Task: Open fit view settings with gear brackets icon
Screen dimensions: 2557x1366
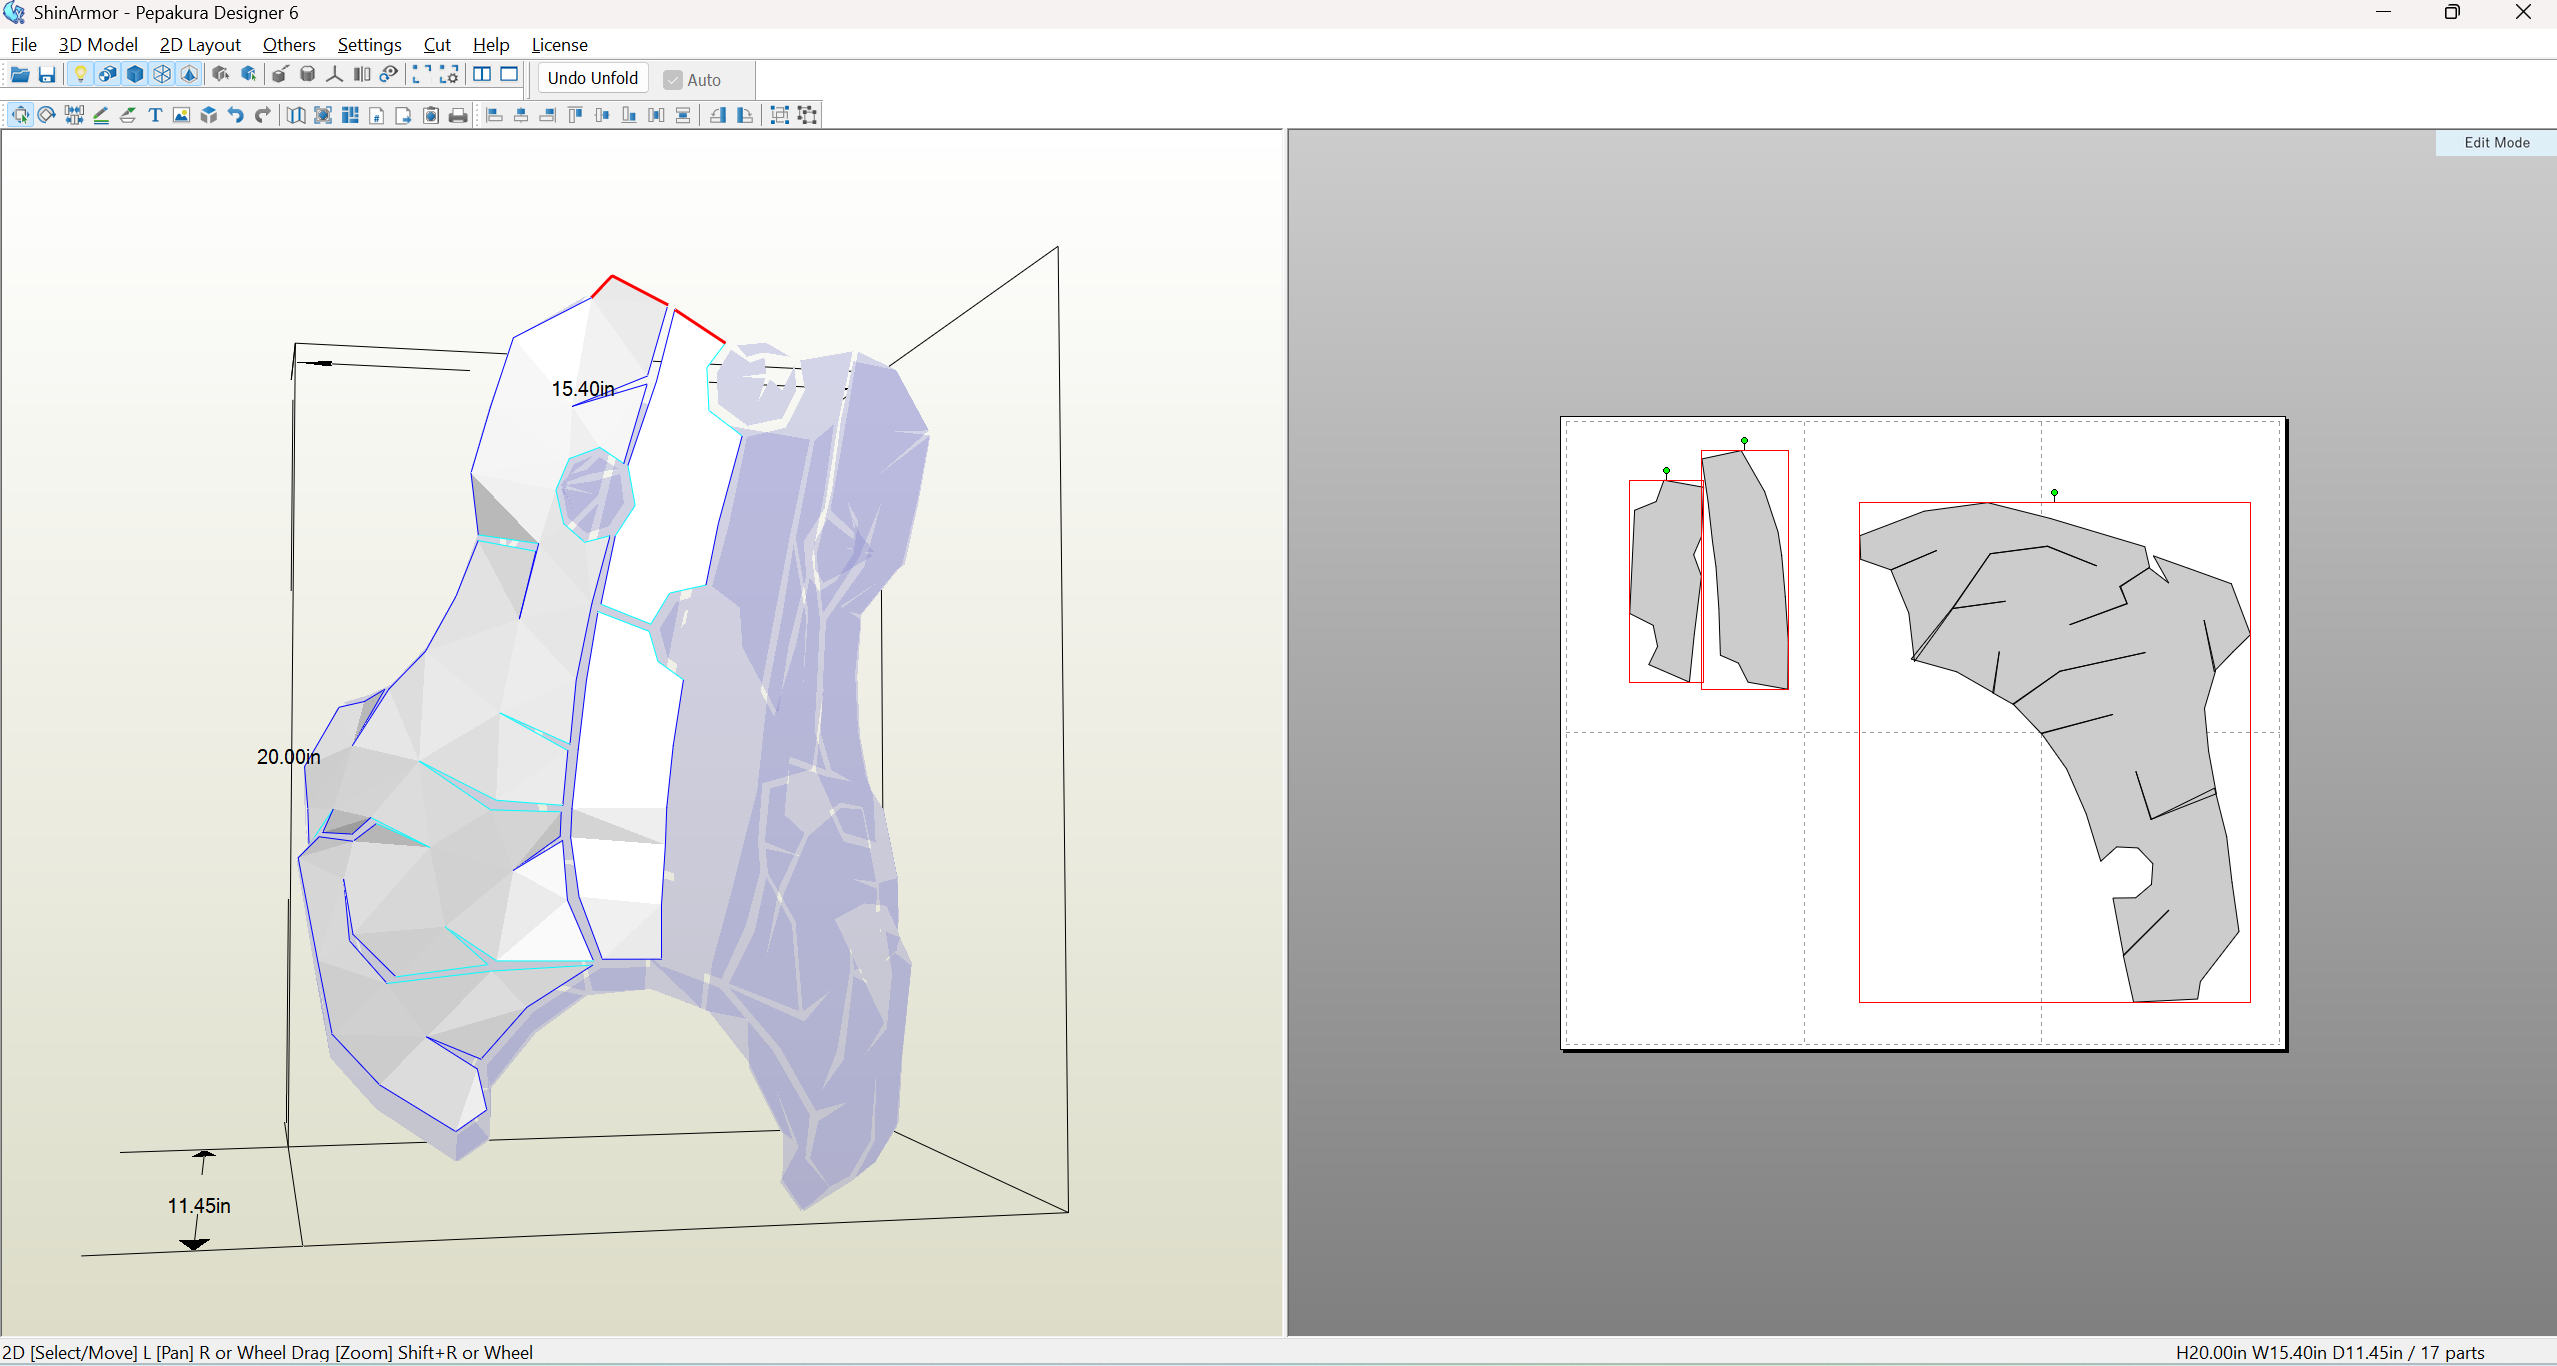Action: click(449, 75)
